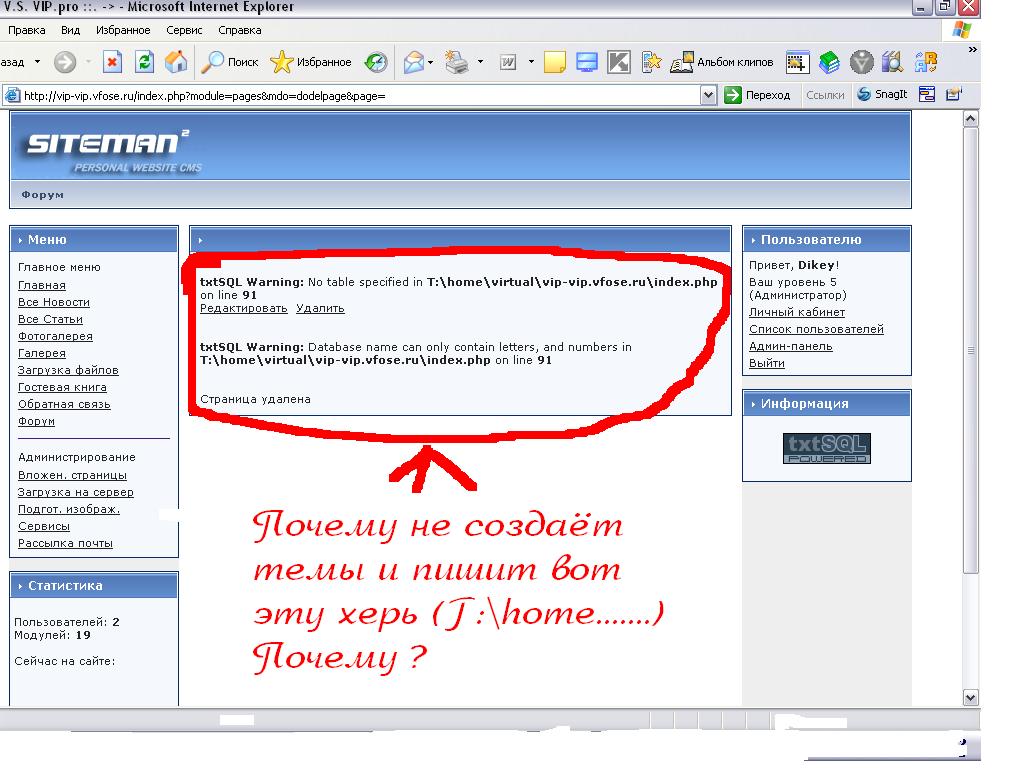The width and height of the screenshot is (1024, 768).
Task: Click the Stop loading toolbar icon
Action: [x=112, y=62]
